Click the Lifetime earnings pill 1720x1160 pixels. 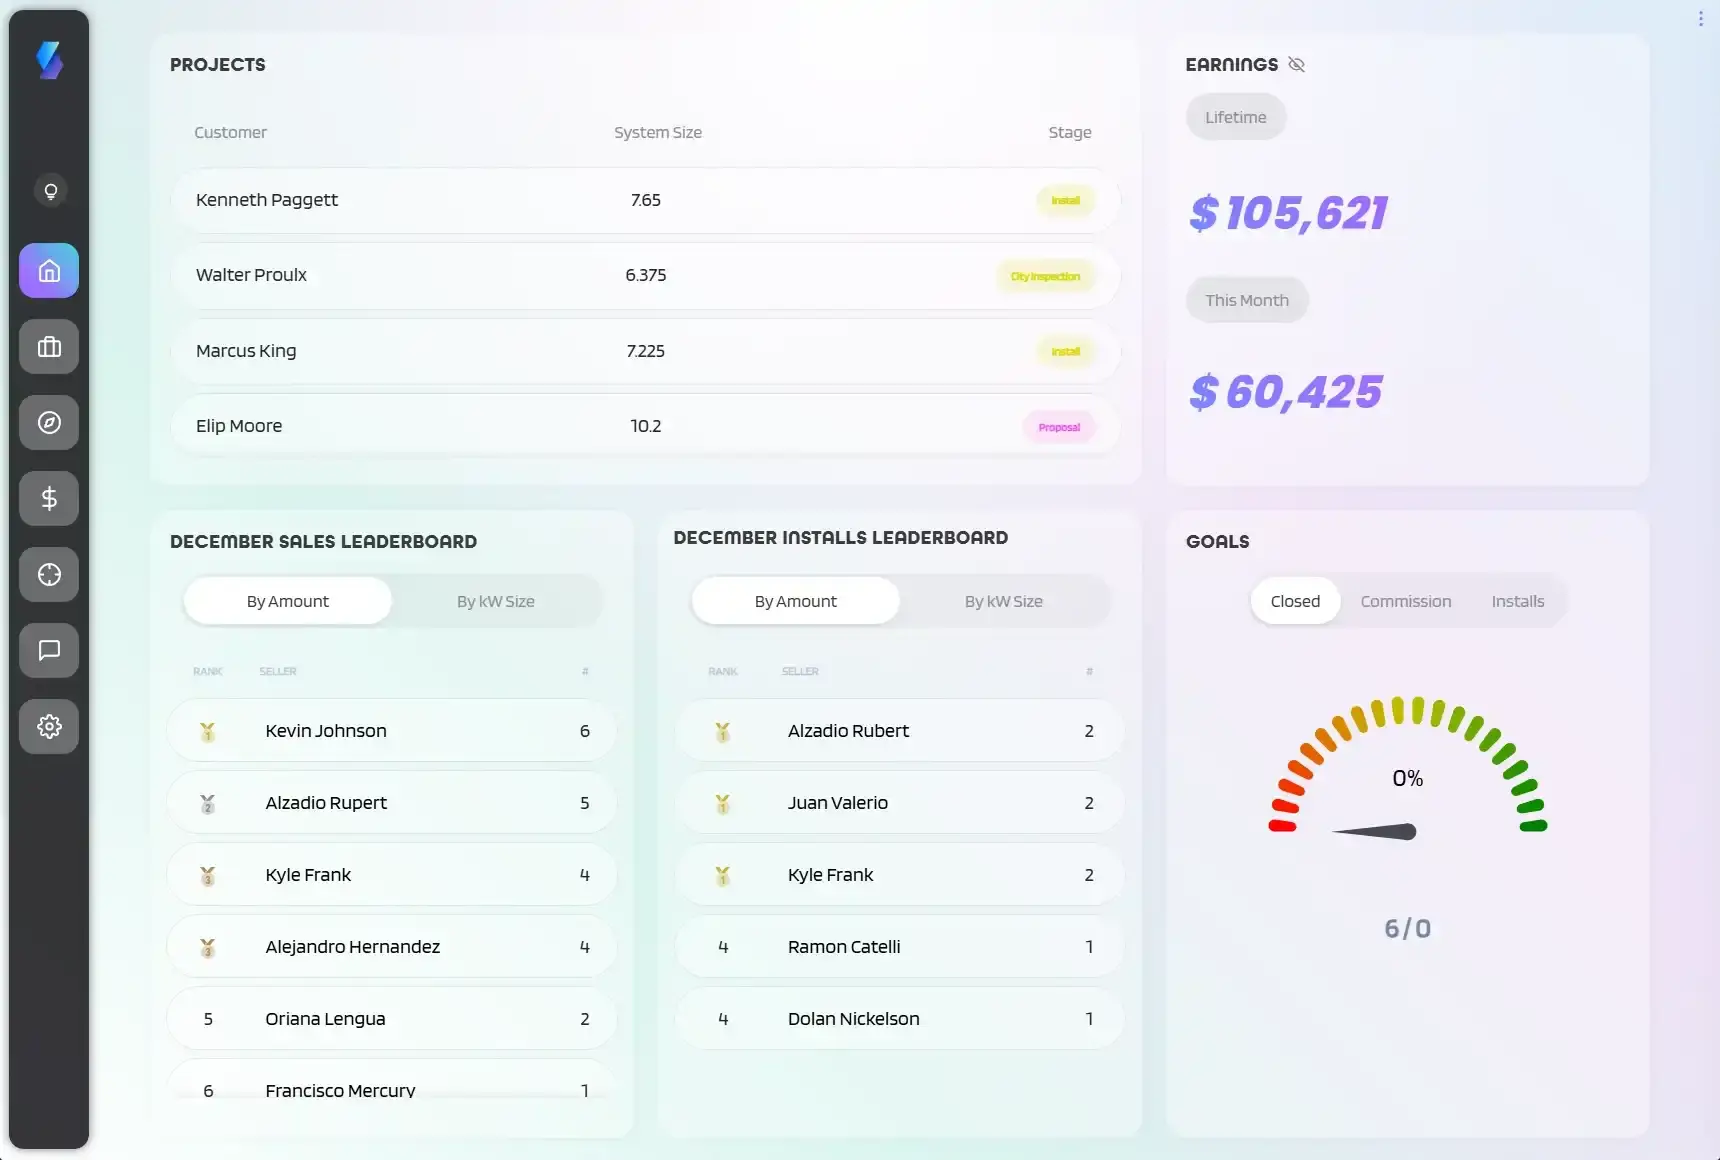1236,117
